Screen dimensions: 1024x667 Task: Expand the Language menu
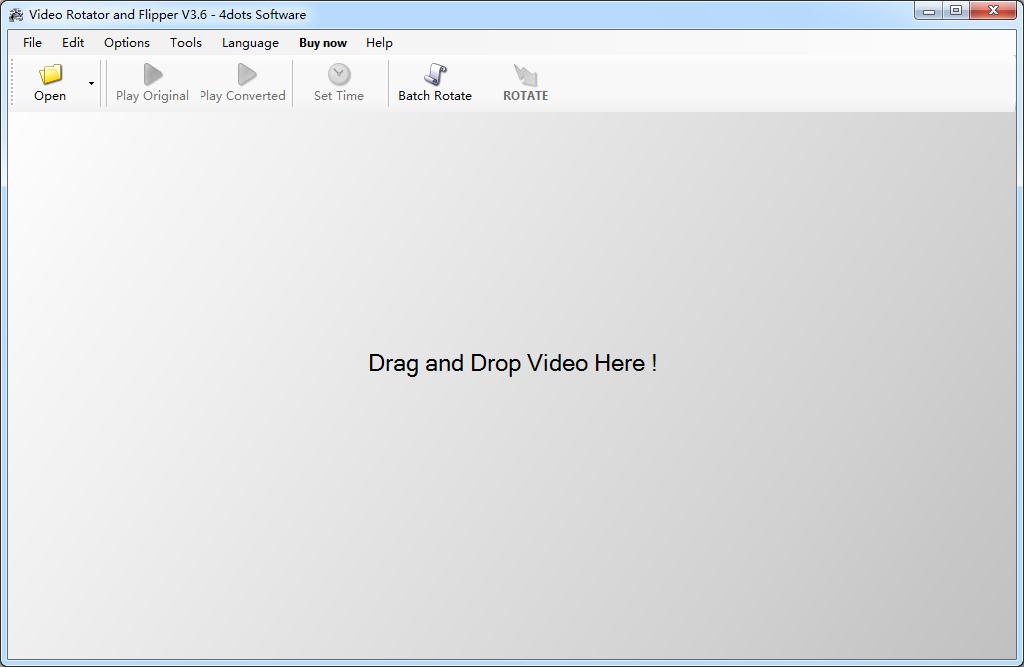click(x=250, y=43)
